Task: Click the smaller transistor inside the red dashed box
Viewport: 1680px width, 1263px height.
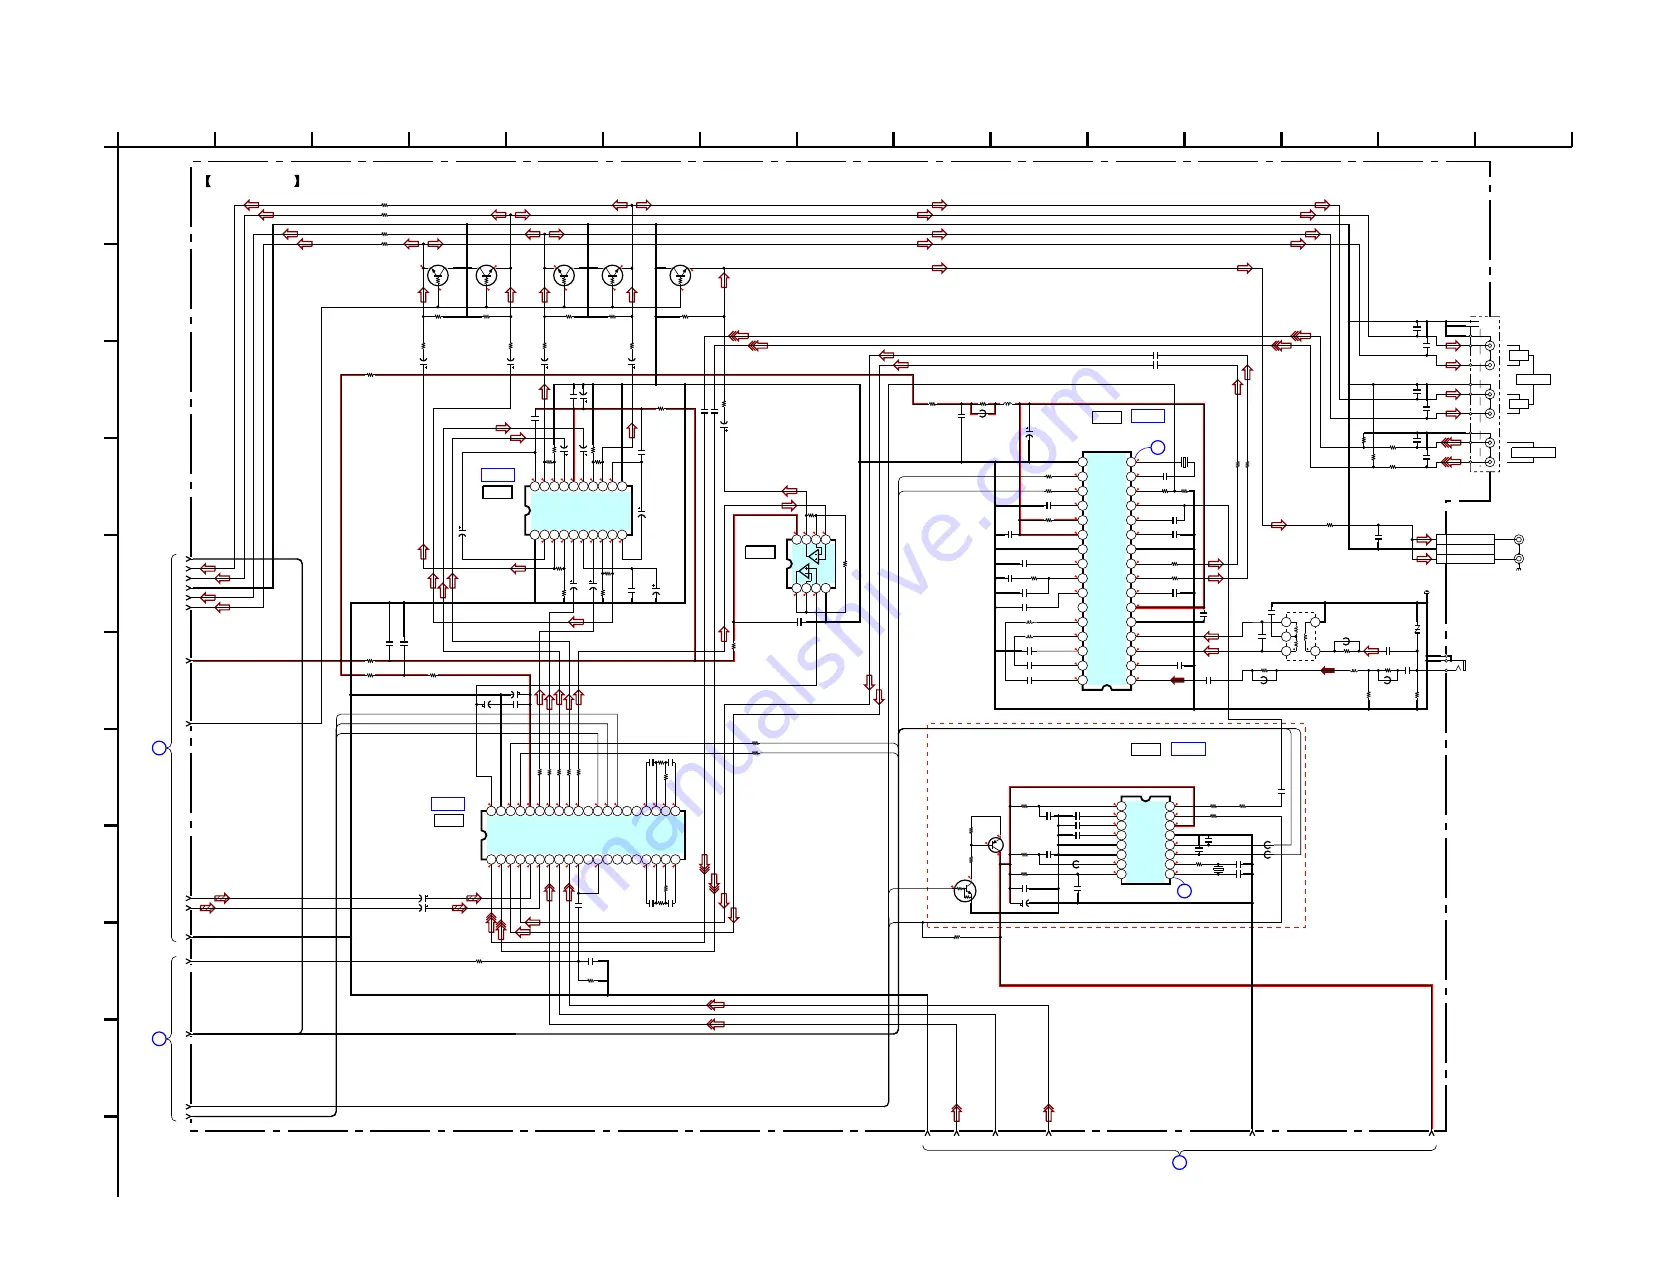Action: 995,845
